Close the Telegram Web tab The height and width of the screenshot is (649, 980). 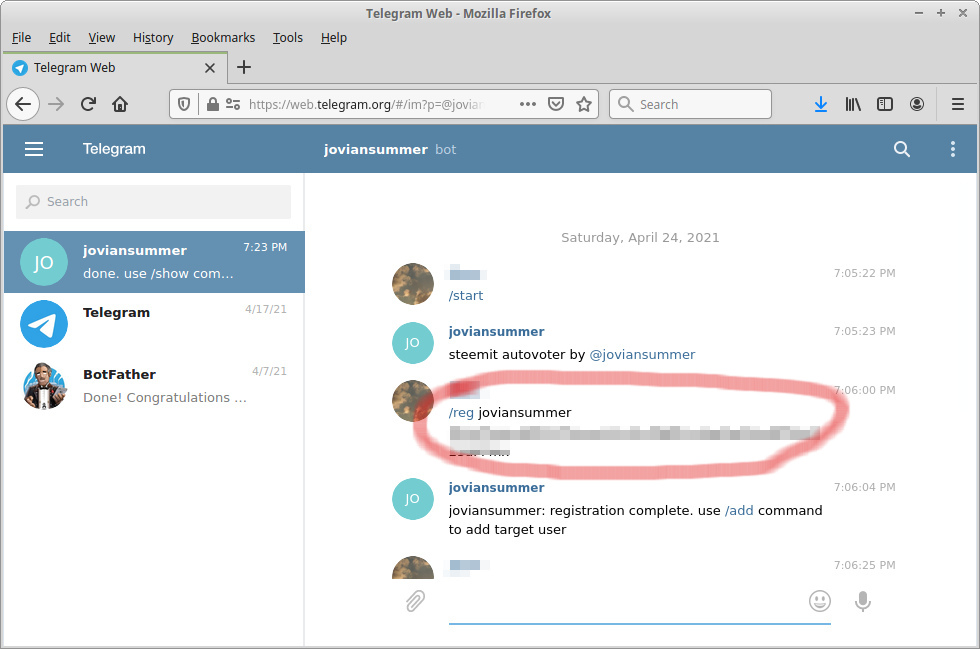(x=210, y=68)
